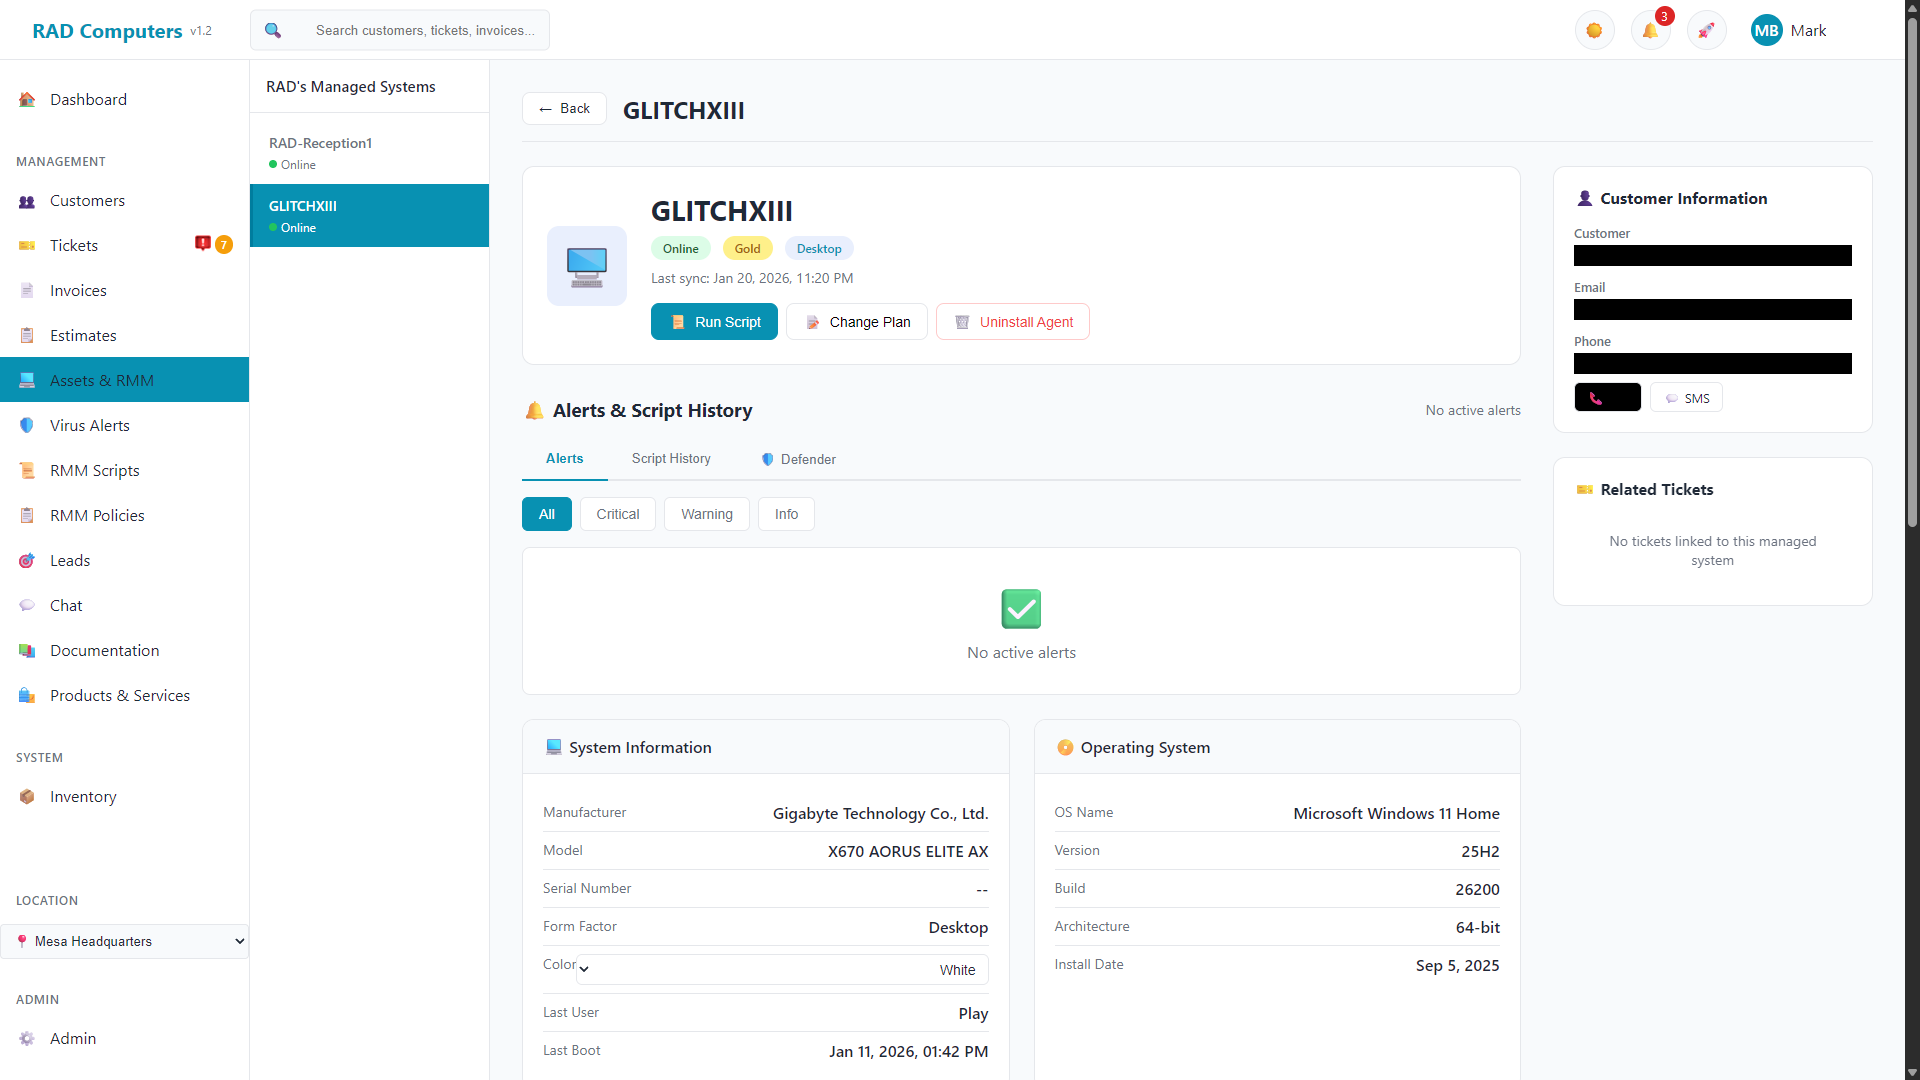Filter alerts by Critical

pyautogui.click(x=617, y=514)
